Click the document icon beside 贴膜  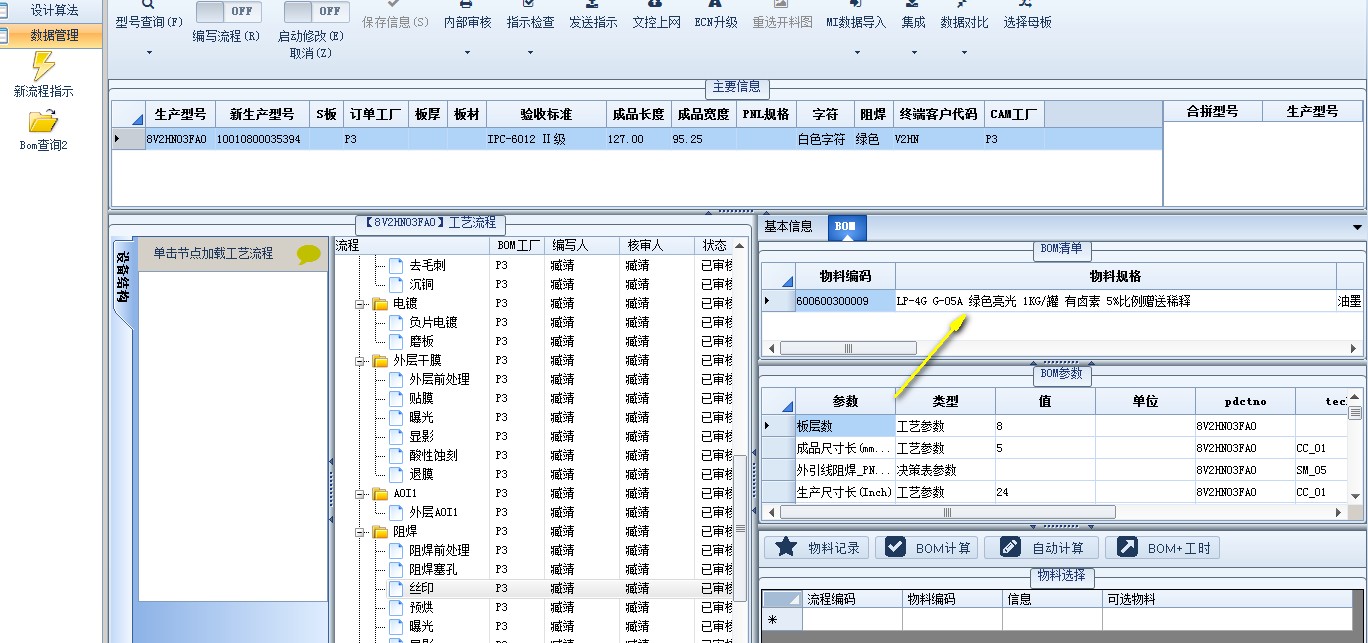tap(396, 398)
